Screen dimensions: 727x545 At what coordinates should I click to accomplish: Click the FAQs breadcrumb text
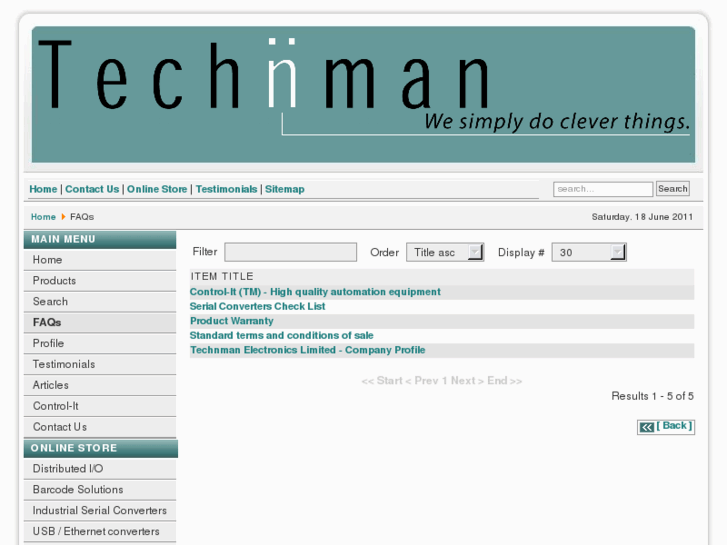(x=82, y=217)
